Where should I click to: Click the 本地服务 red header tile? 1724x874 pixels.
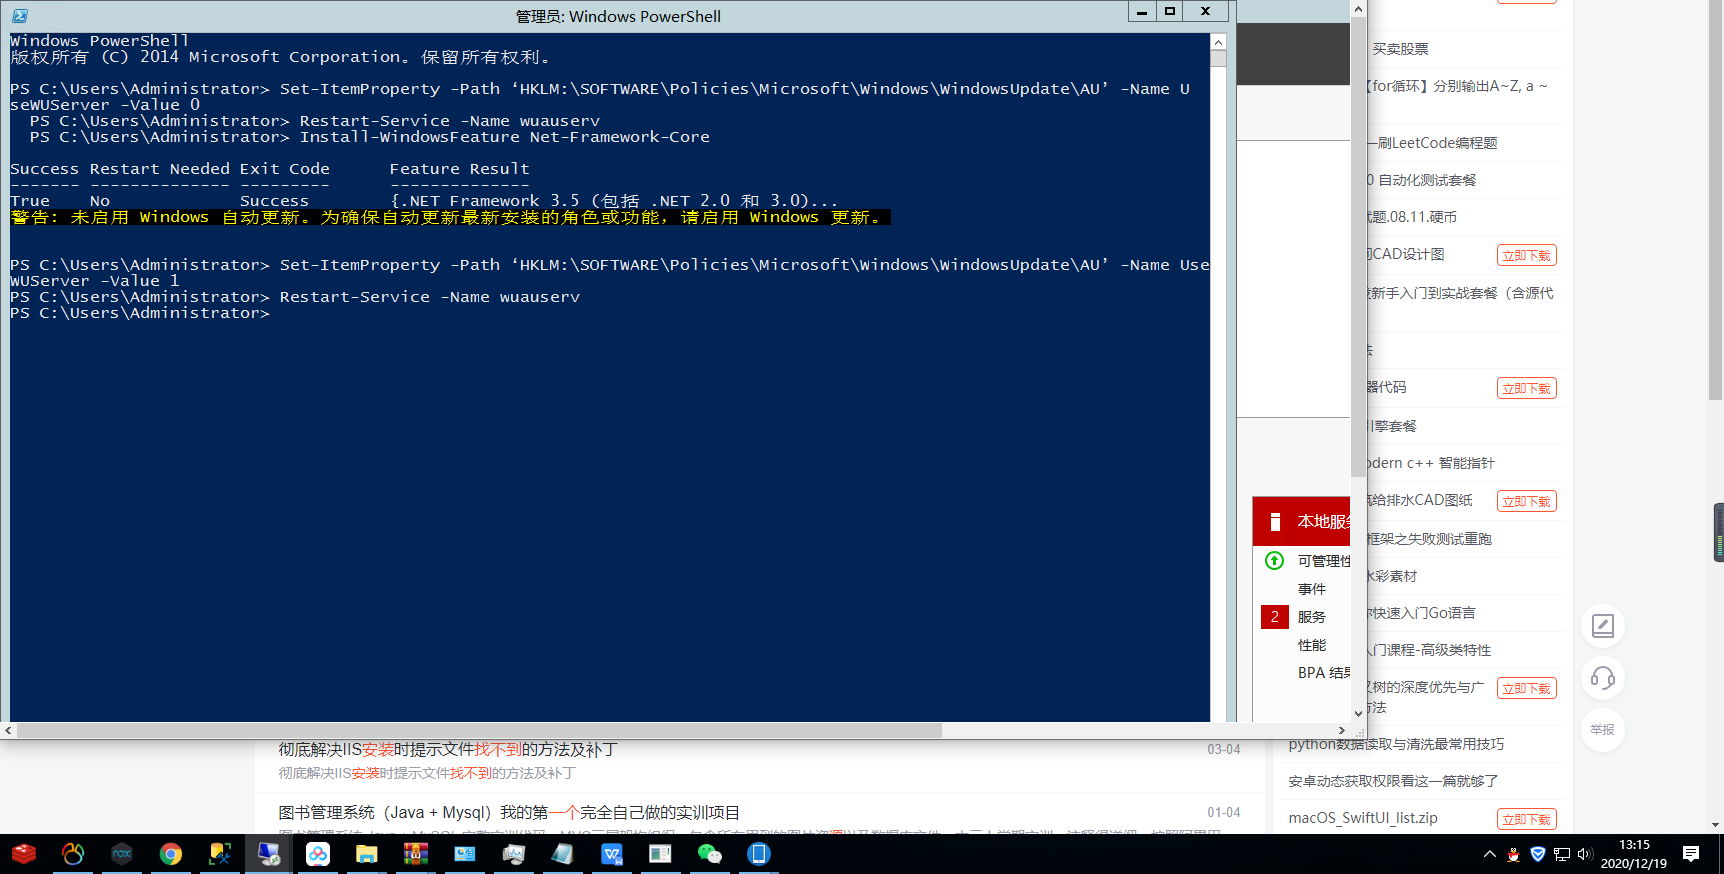1301,521
